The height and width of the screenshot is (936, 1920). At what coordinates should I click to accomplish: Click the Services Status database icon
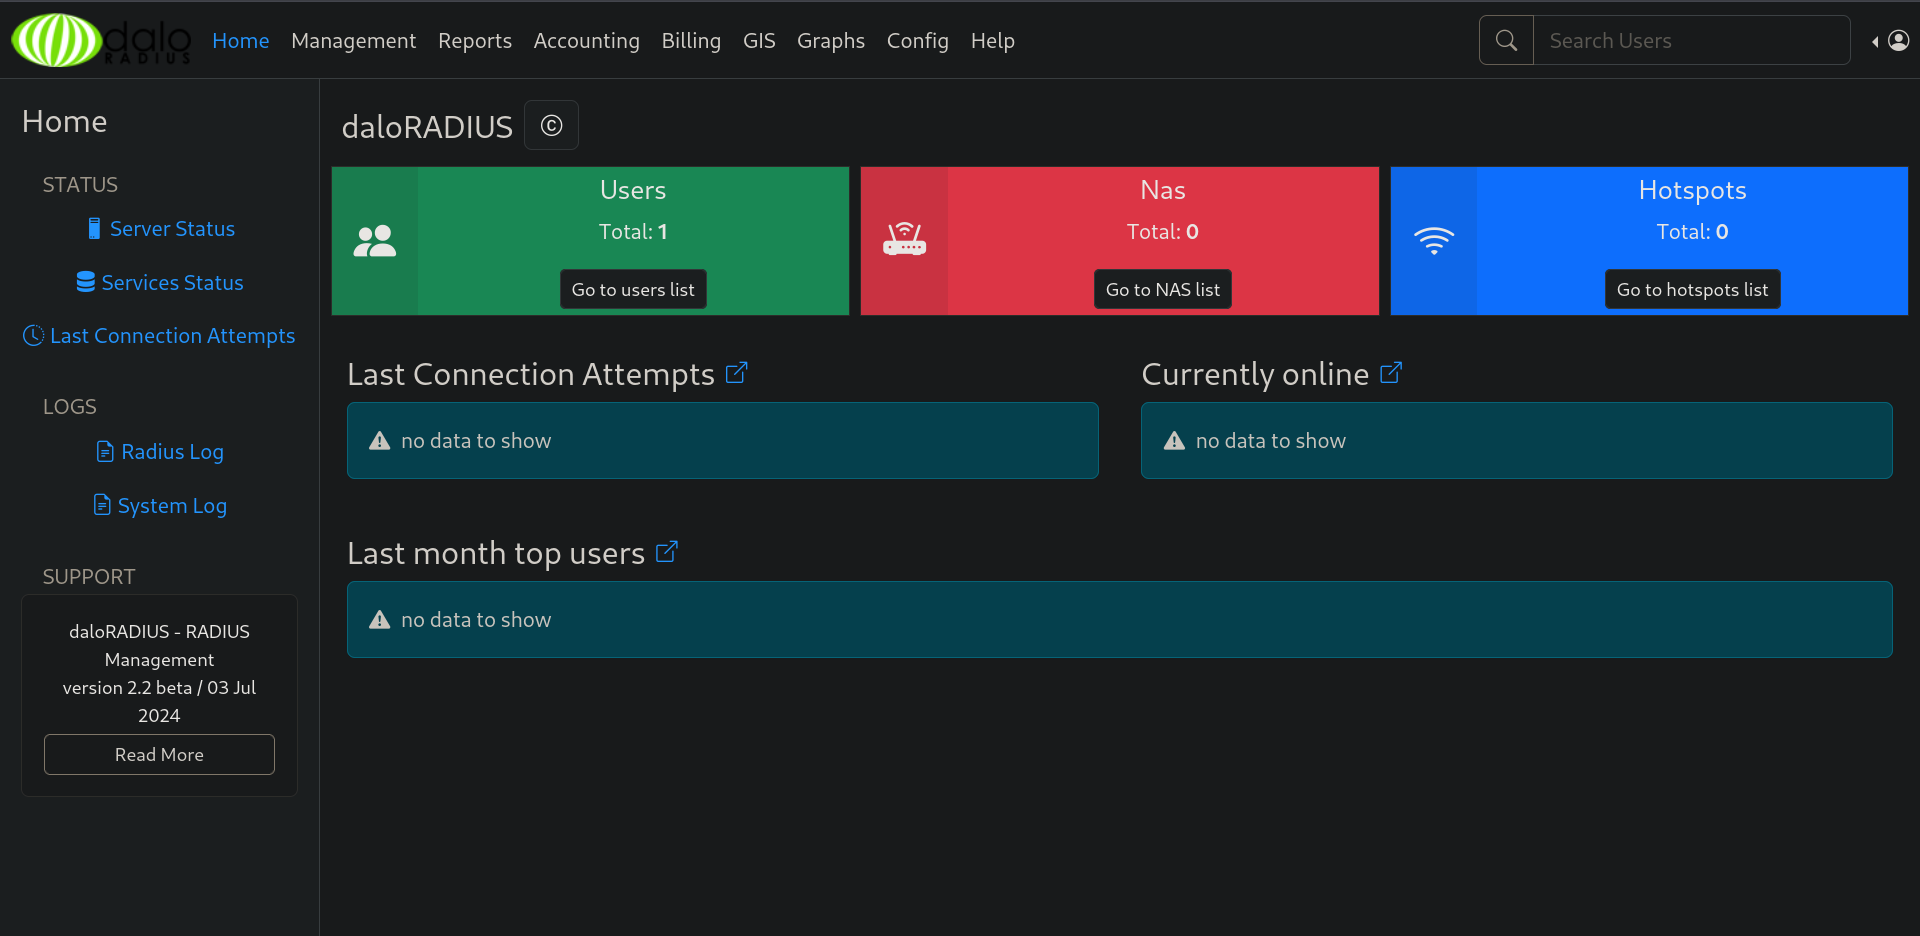(x=86, y=282)
